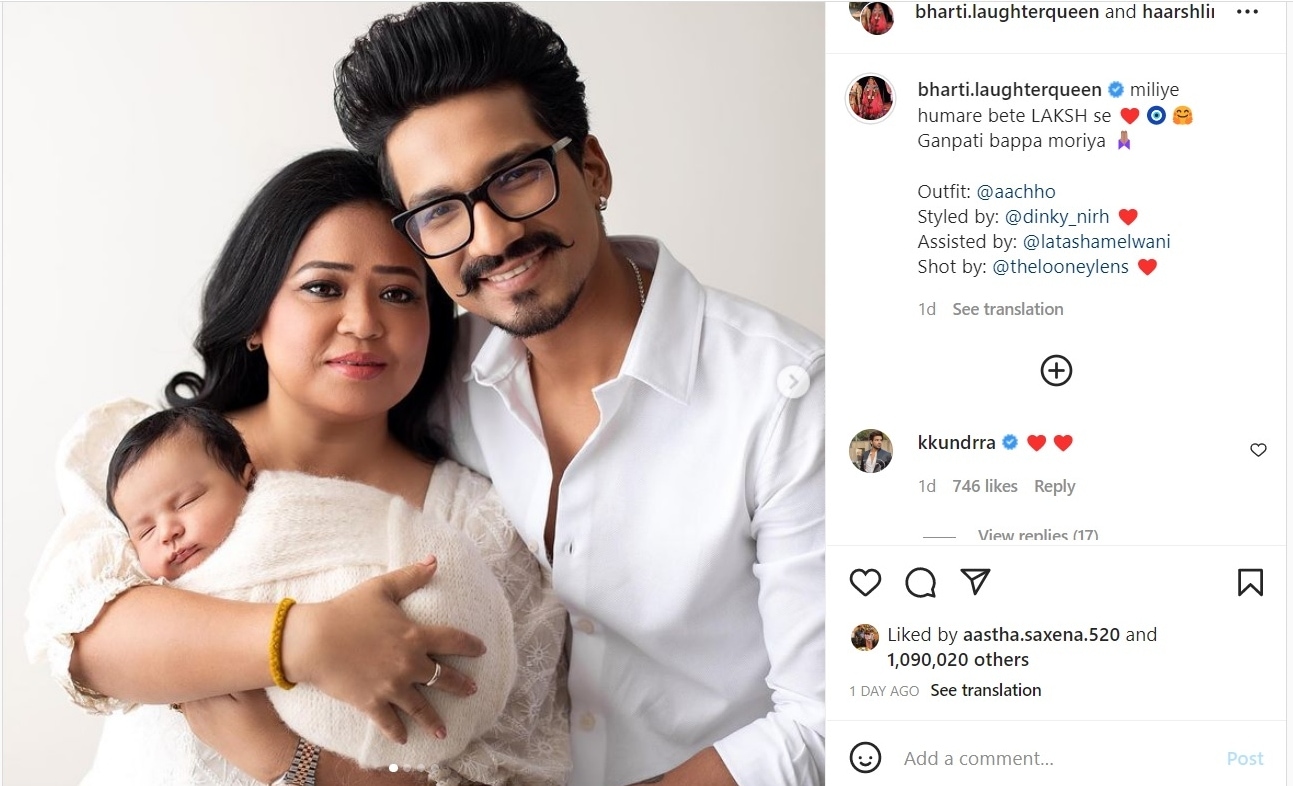Go to next photo with arrow

click(x=793, y=381)
